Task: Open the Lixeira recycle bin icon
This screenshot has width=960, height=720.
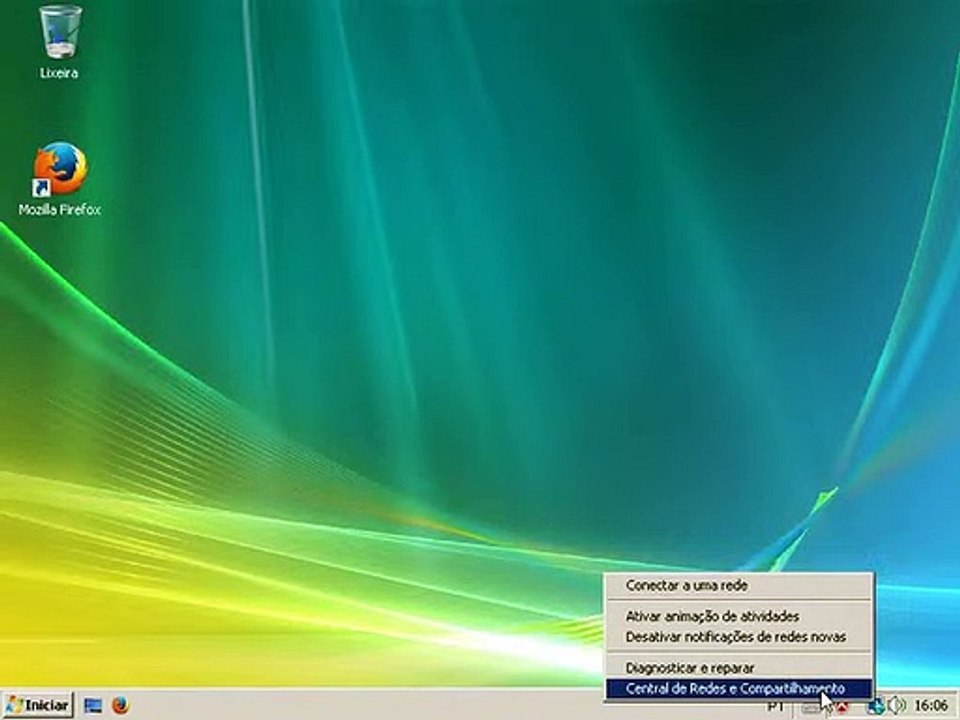Action: pos(59,42)
